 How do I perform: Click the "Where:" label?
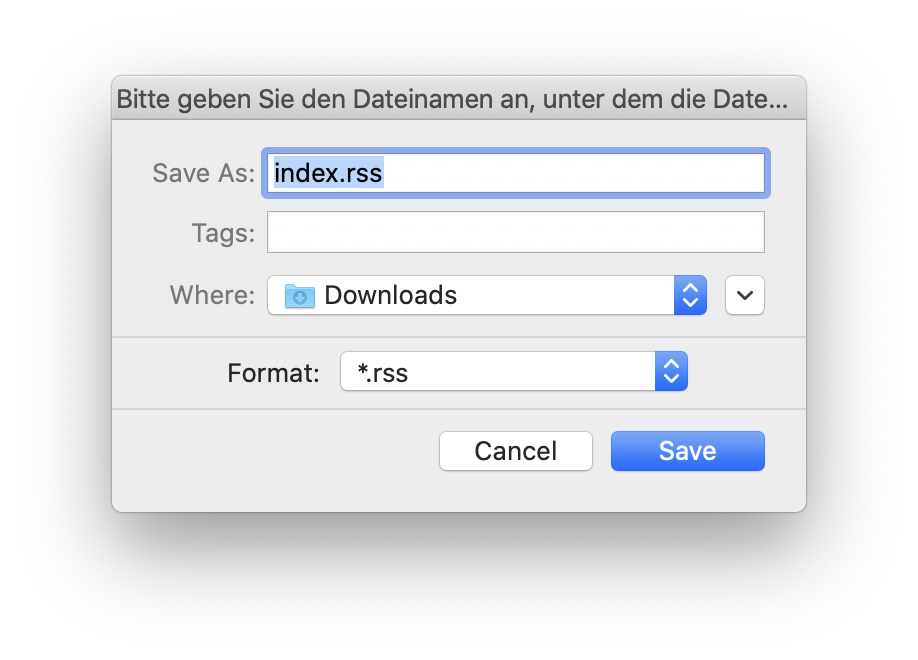tap(213, 295)
